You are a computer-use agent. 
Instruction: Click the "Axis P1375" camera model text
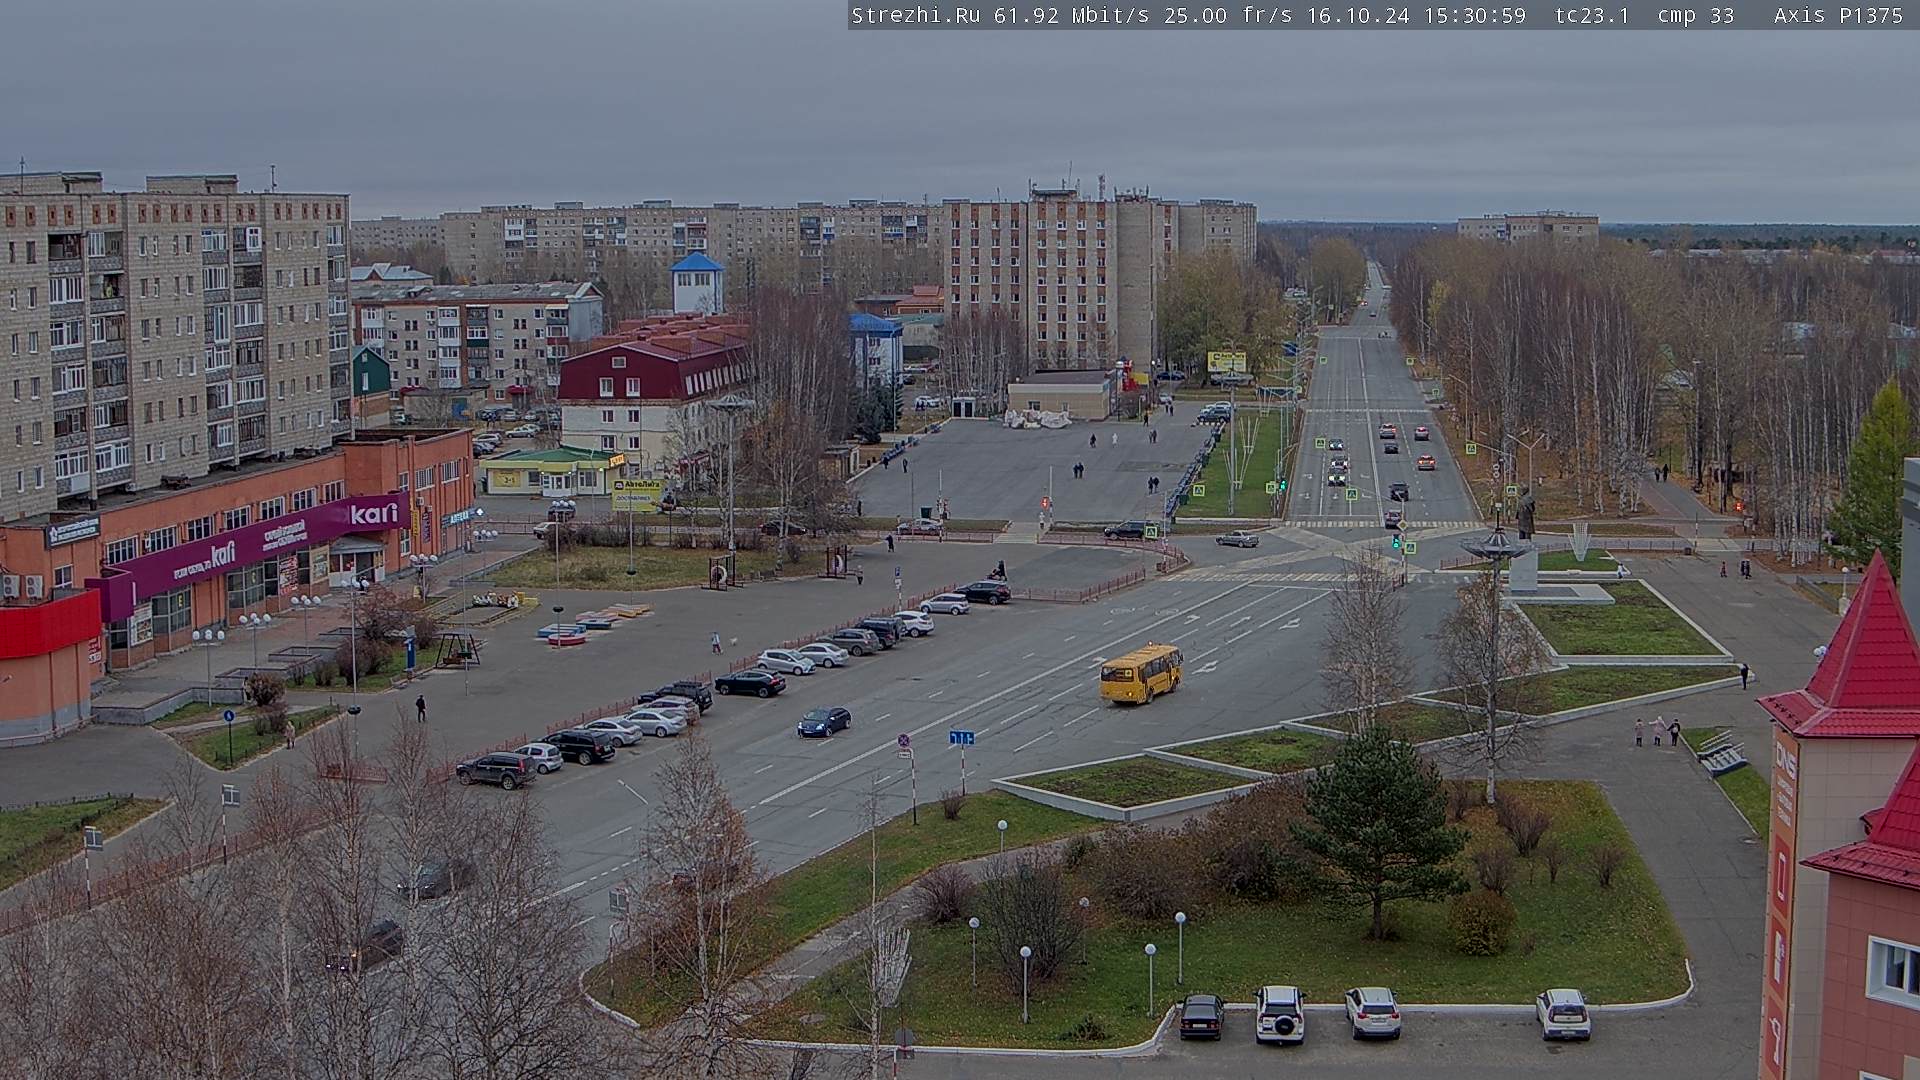(x=1838, y=15)
